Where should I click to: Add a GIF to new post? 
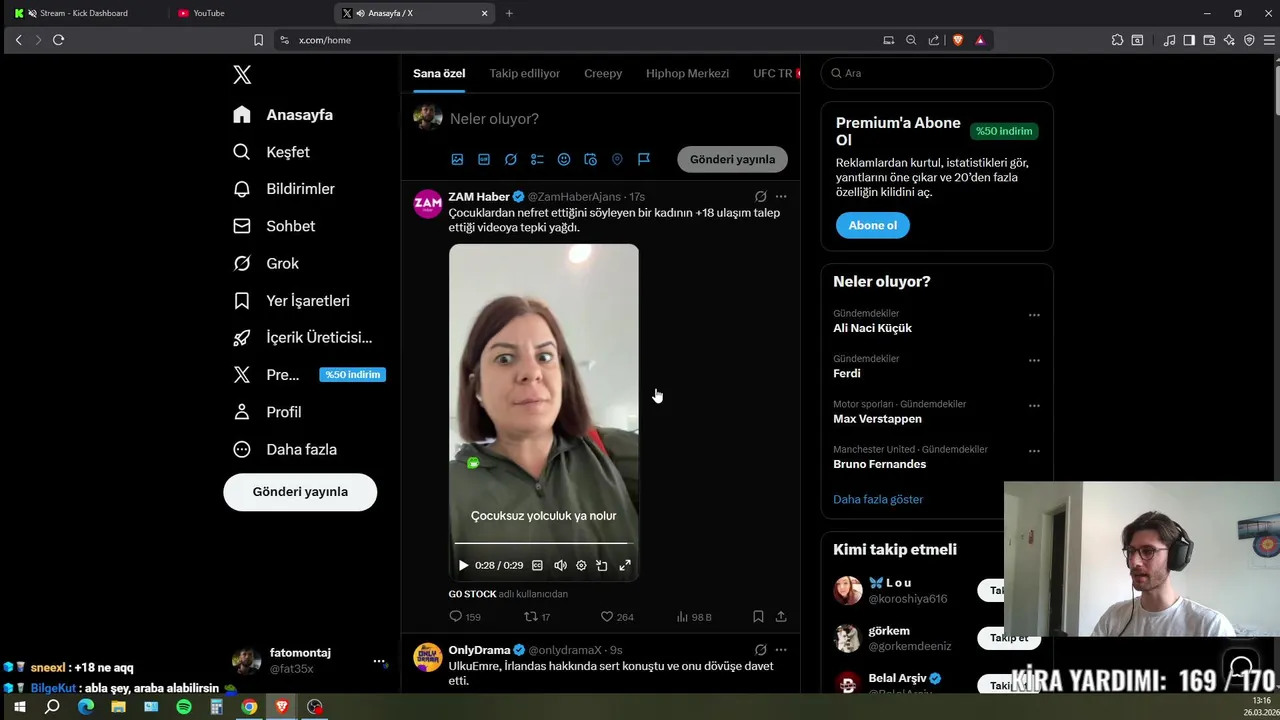484,159
